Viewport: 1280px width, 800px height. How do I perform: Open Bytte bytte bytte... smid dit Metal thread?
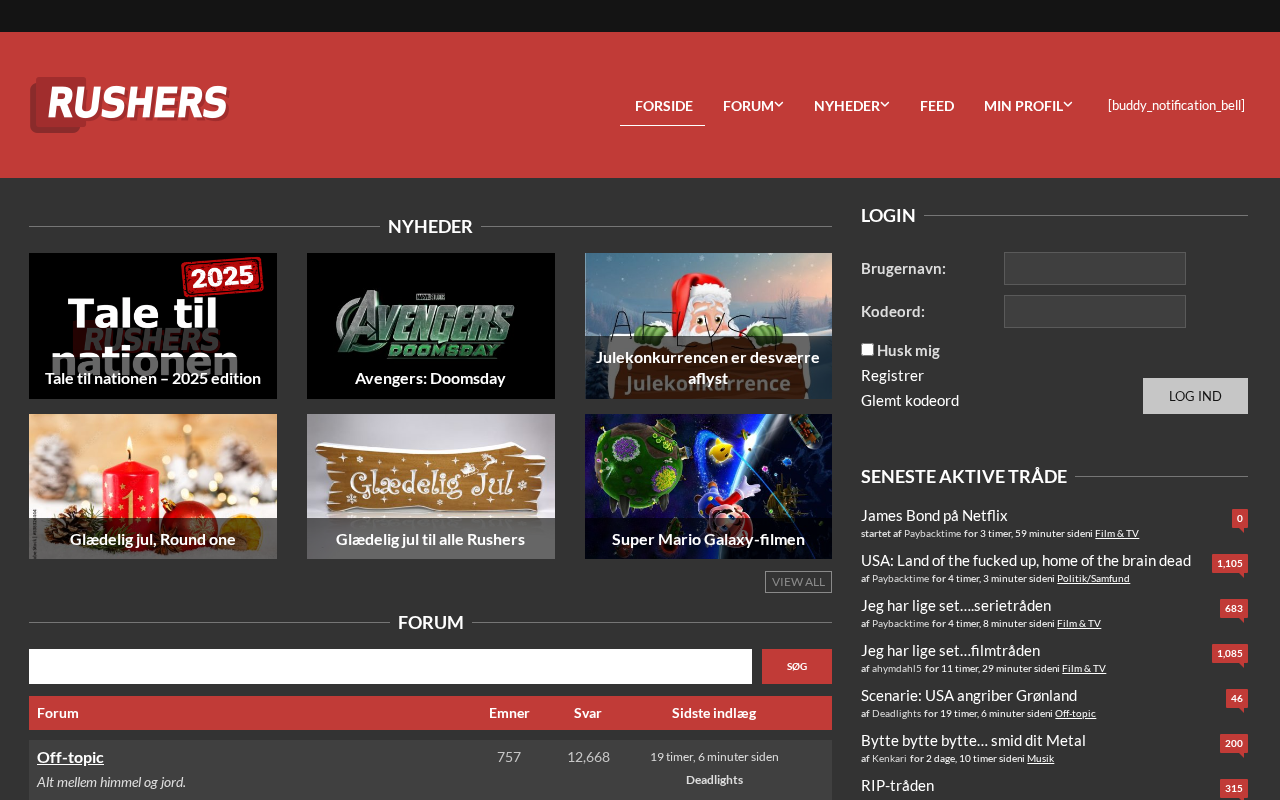pyautogui.click(x=973, y=740)
